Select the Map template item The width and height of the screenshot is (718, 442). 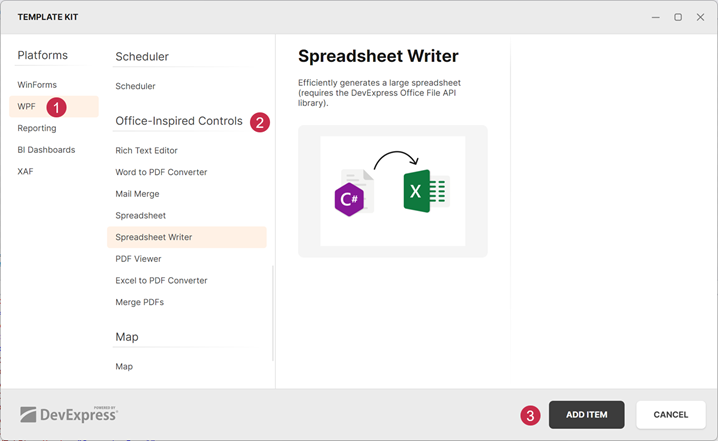pos(124,366)
